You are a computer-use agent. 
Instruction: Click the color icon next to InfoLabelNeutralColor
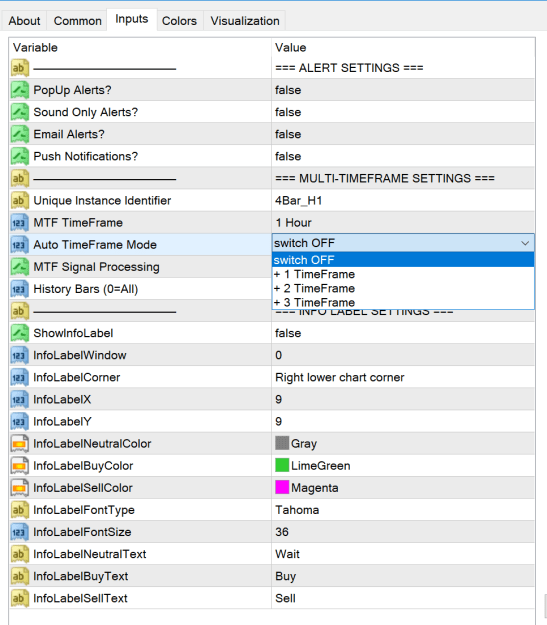coord(20,443)
